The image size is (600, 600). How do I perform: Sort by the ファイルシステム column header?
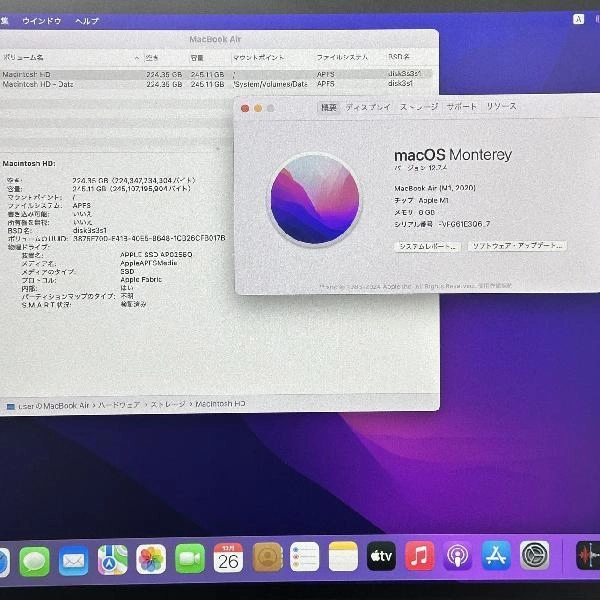[342, 57]
